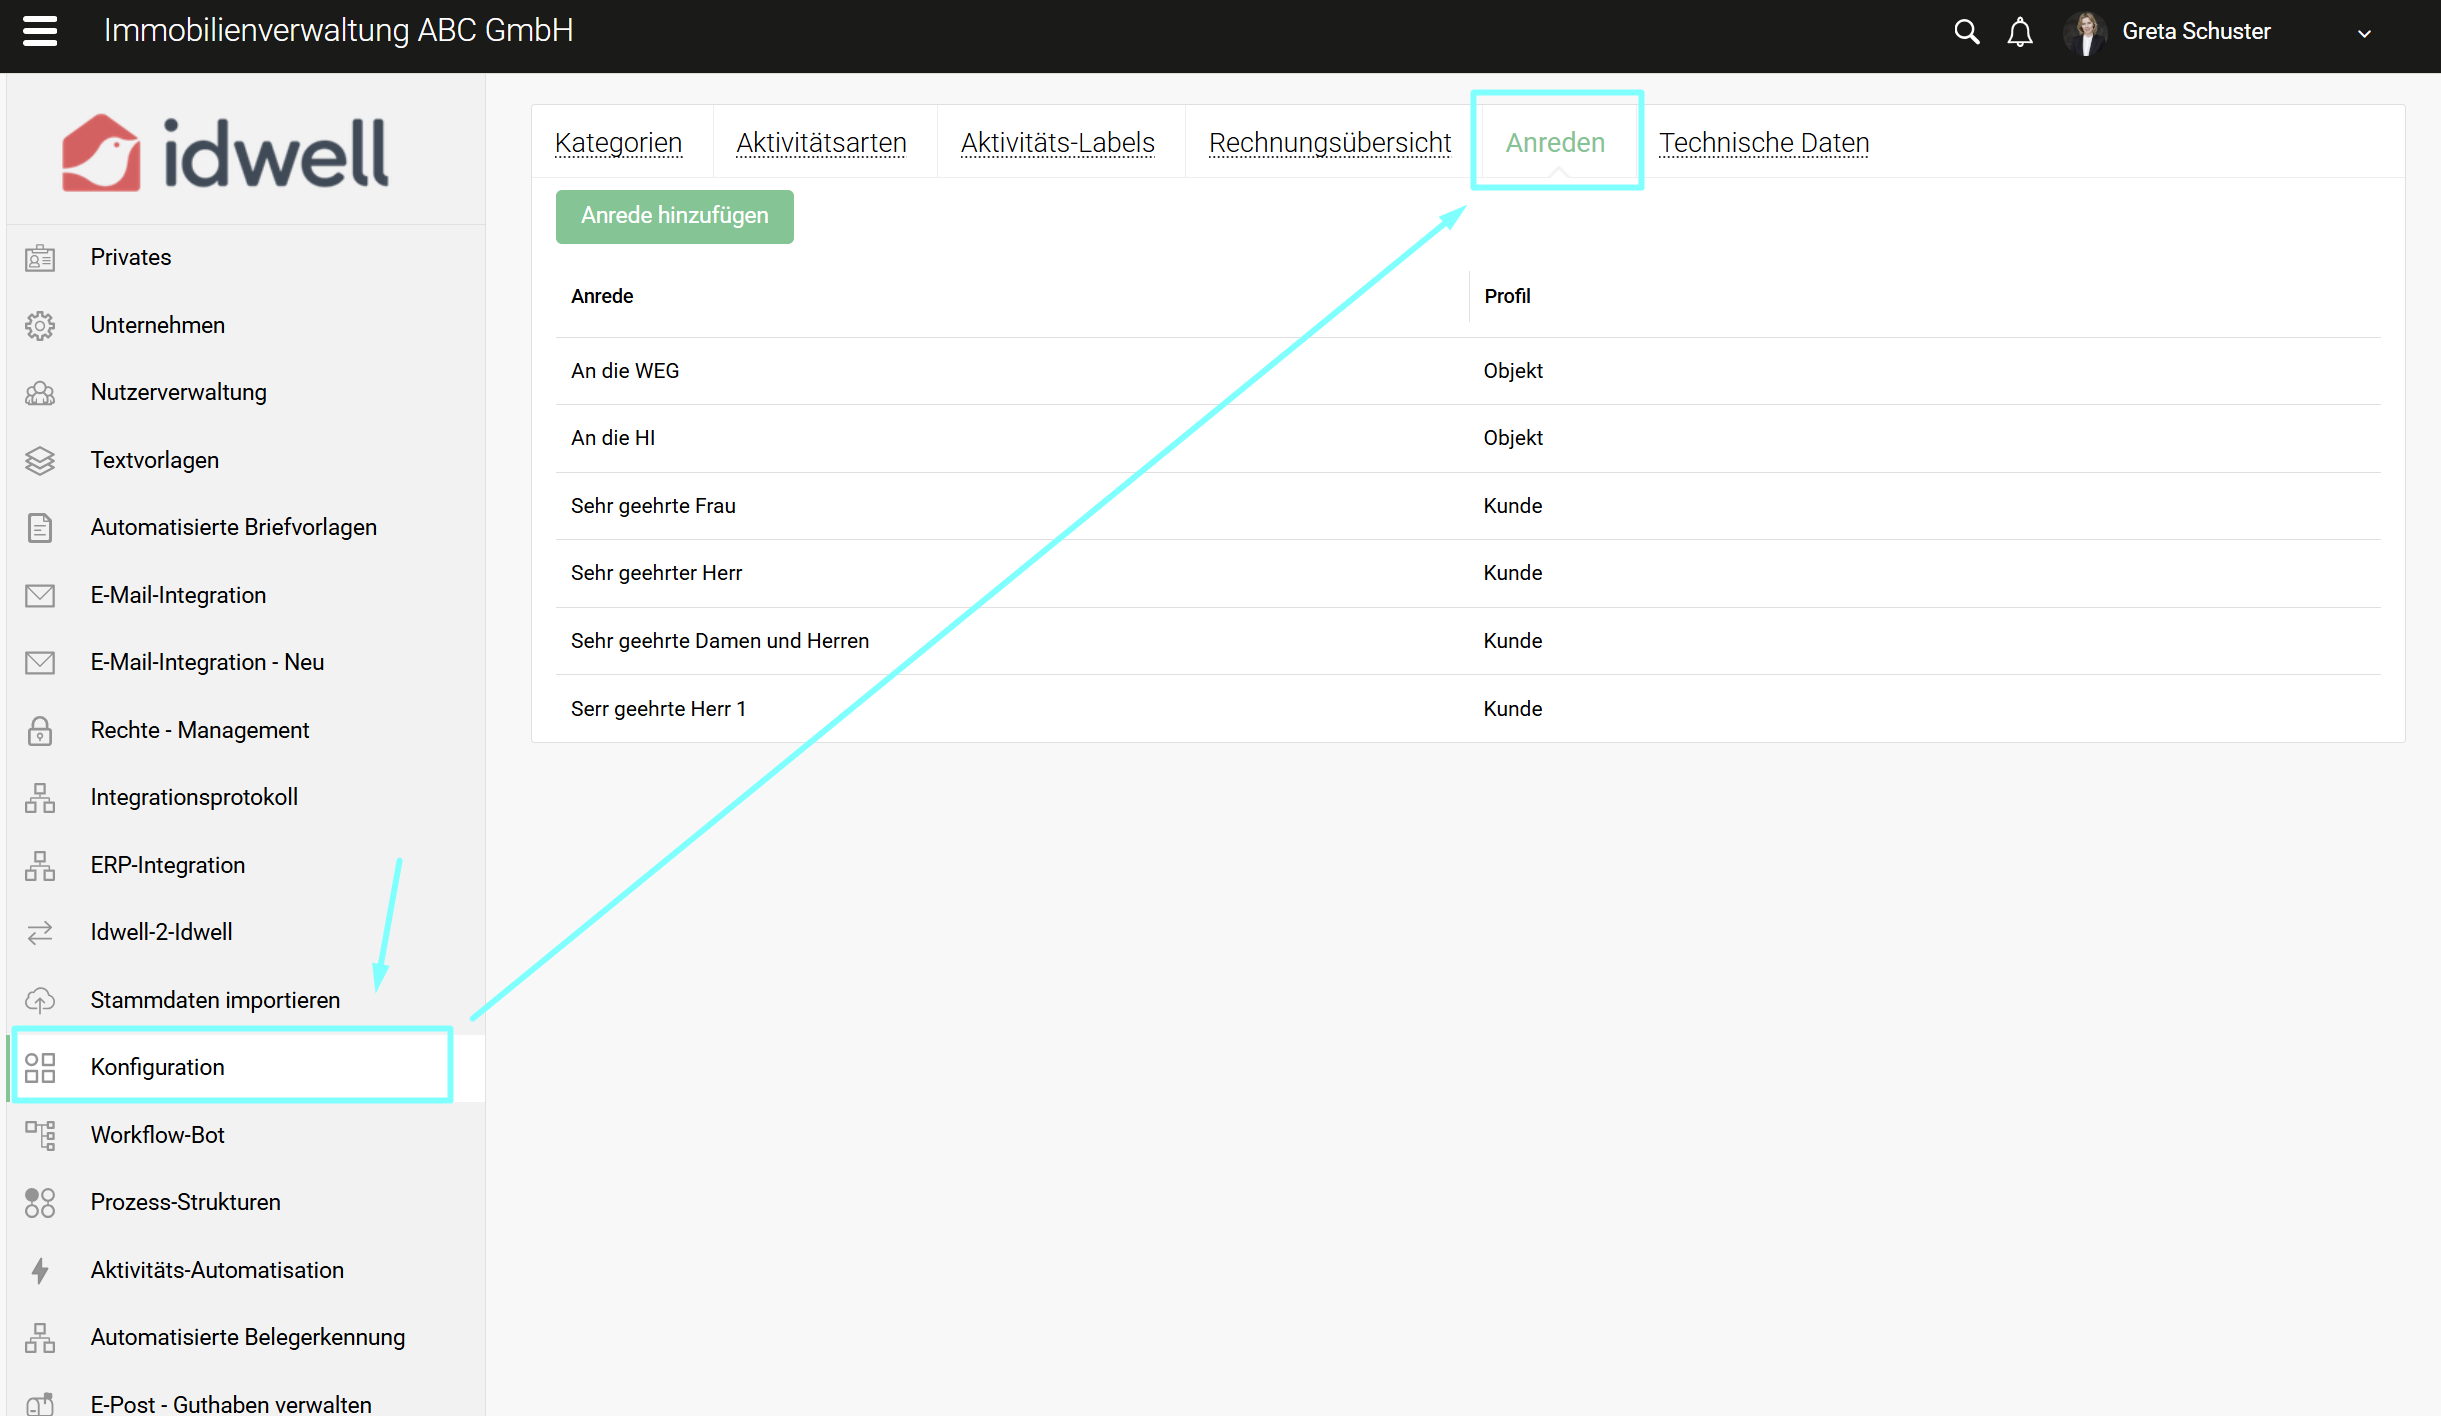Image resolution: width=2441 pixels, height=1416 pixels.
Task: Click the Stammdaten importieren cloud icon
Action: pyautogui.click(x=40, y=1000)
